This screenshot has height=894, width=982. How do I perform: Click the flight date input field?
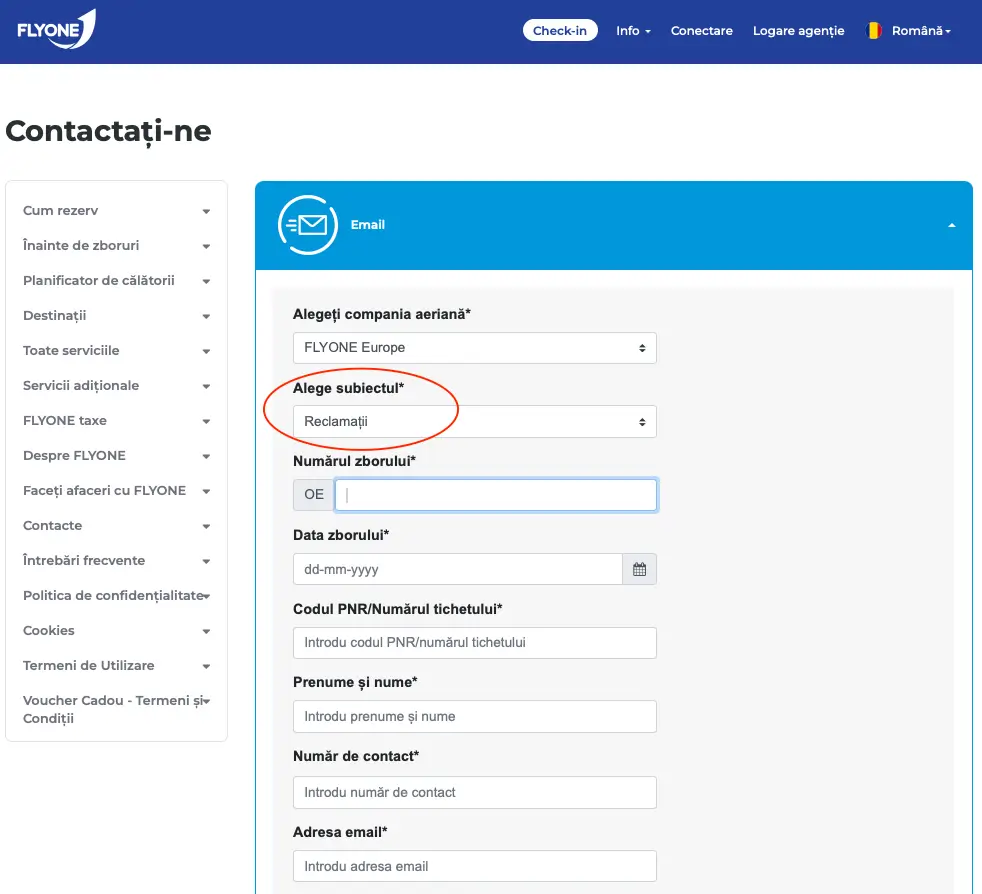458,569
